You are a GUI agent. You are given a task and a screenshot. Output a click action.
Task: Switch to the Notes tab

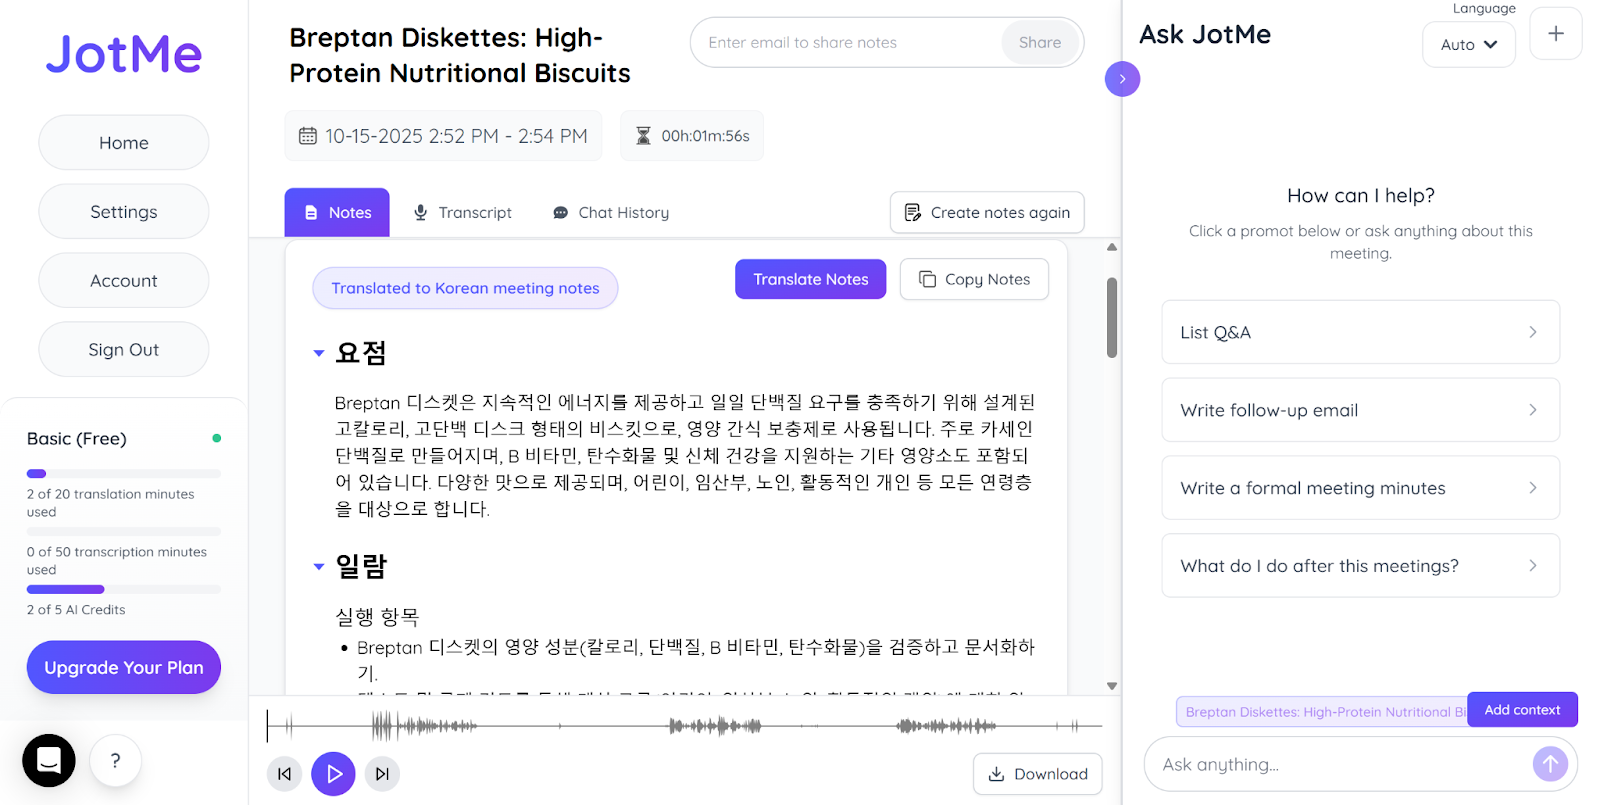[337, 213]
